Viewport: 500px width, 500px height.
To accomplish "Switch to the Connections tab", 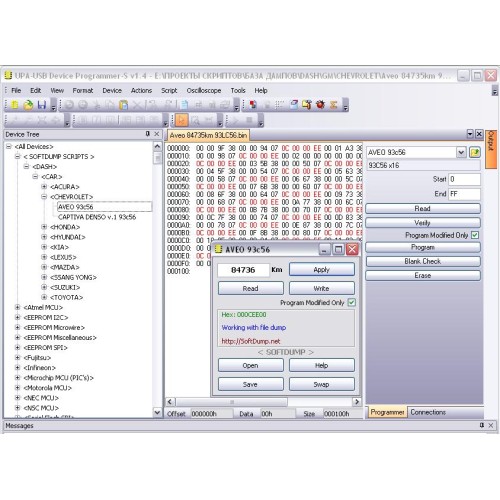I will [428, 412].
